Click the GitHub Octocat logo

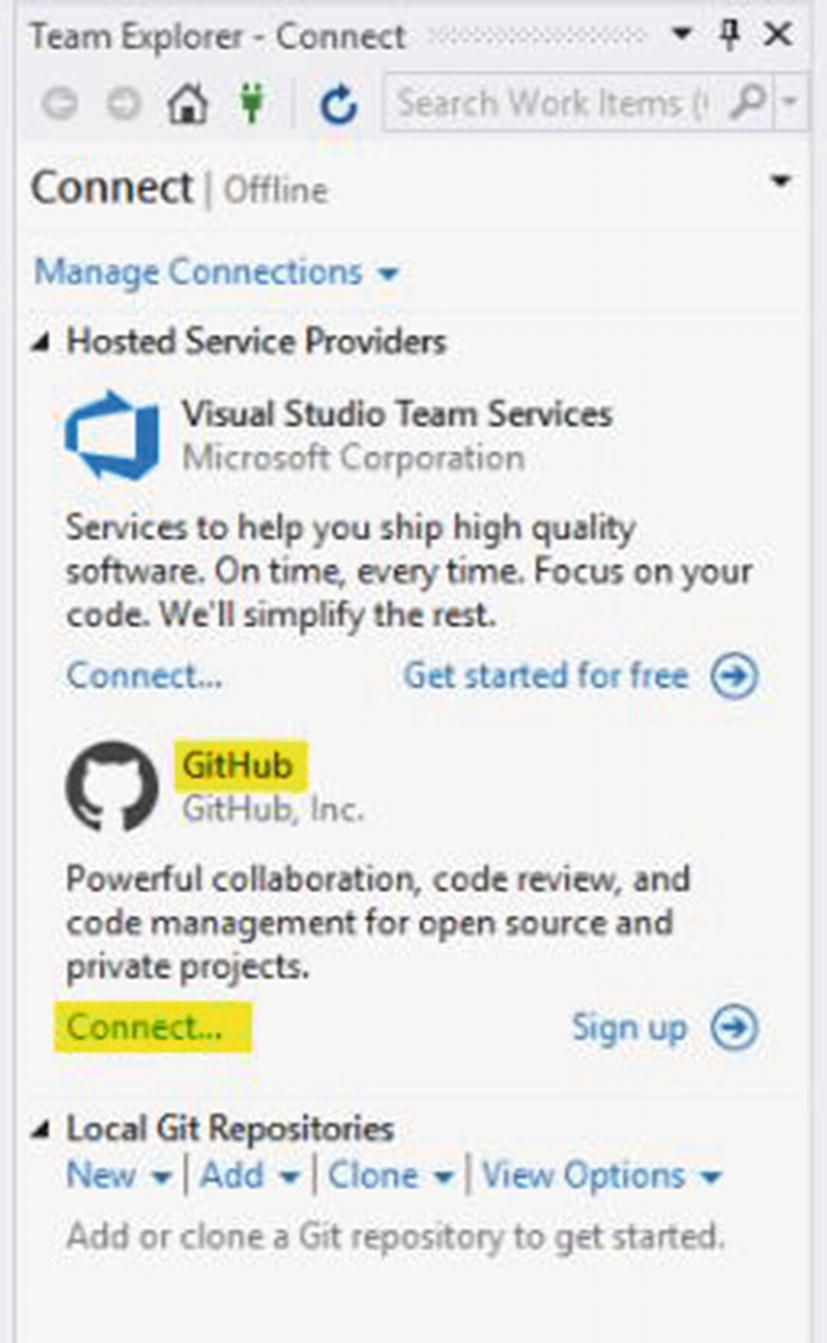111,787
